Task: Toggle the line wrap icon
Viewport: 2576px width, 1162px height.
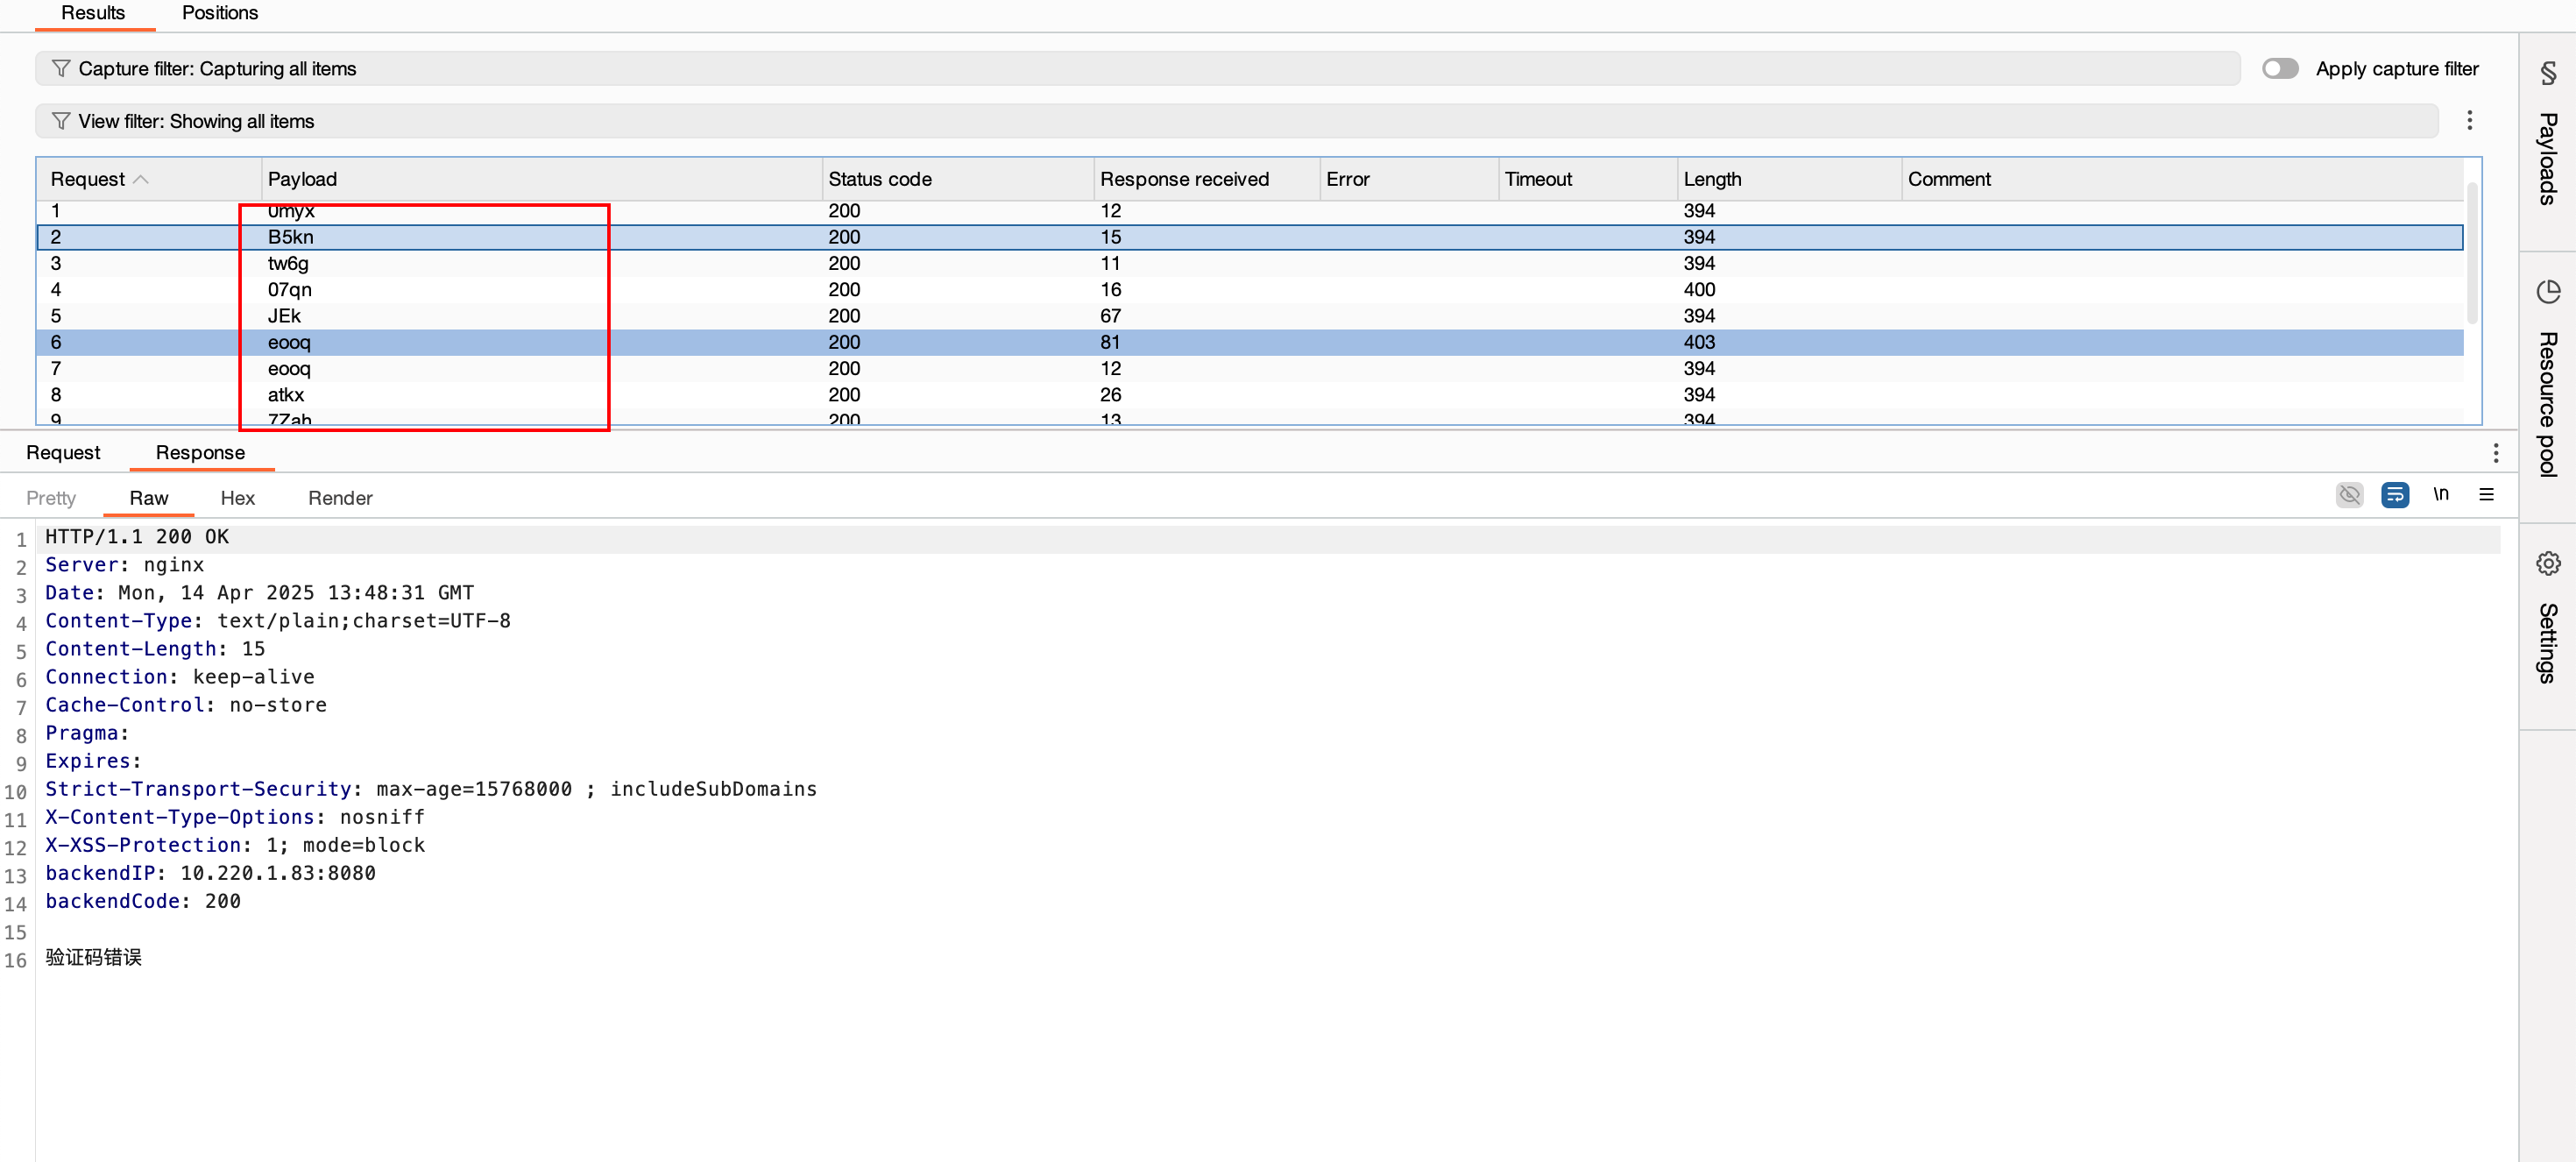Action: [2395, 495]
